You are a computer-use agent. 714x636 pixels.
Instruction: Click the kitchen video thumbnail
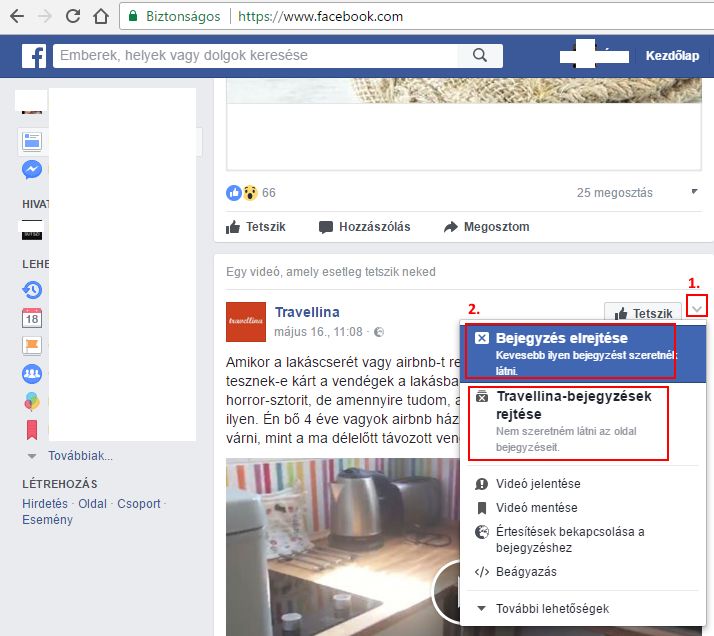[x=342, y=547]
